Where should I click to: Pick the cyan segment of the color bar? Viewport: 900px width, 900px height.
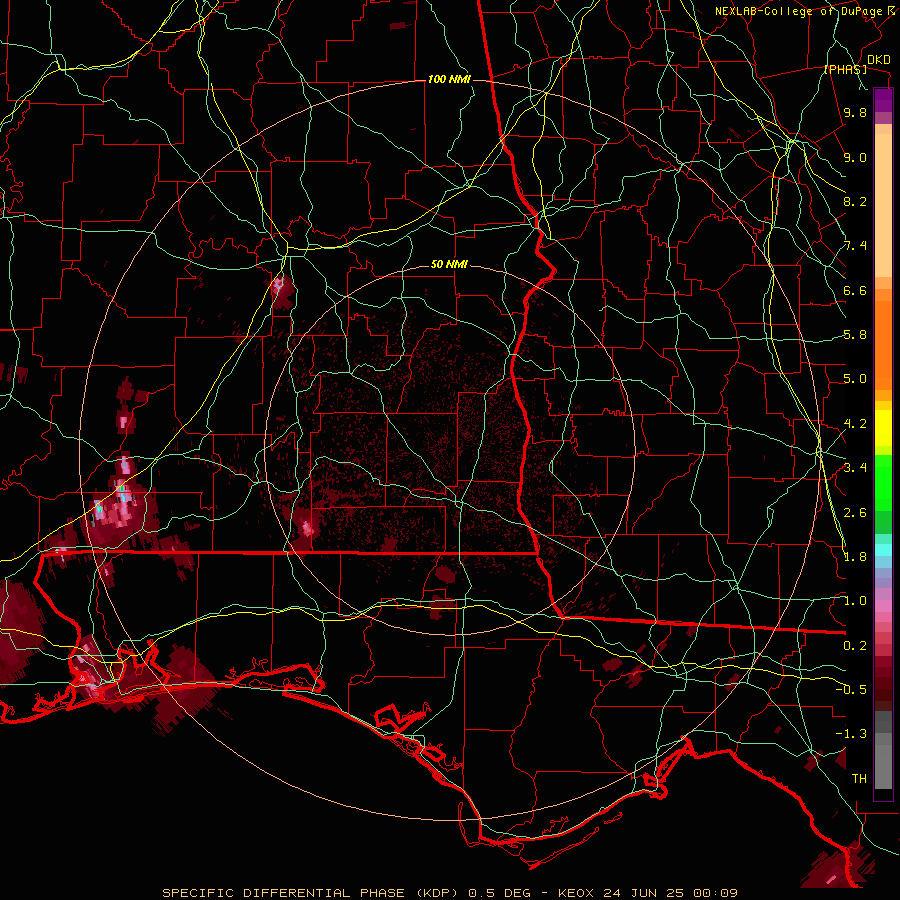point(883,549)
